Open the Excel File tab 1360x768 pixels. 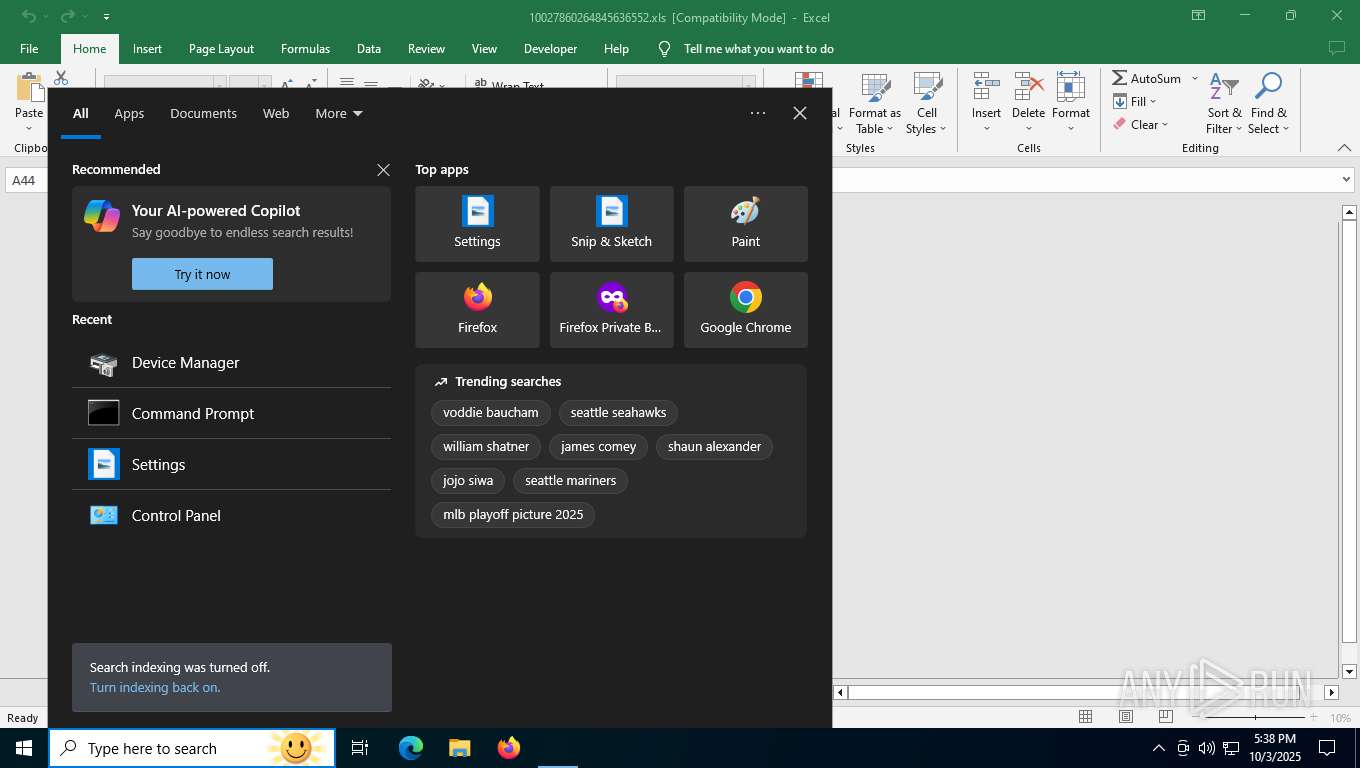pos(29,48)
